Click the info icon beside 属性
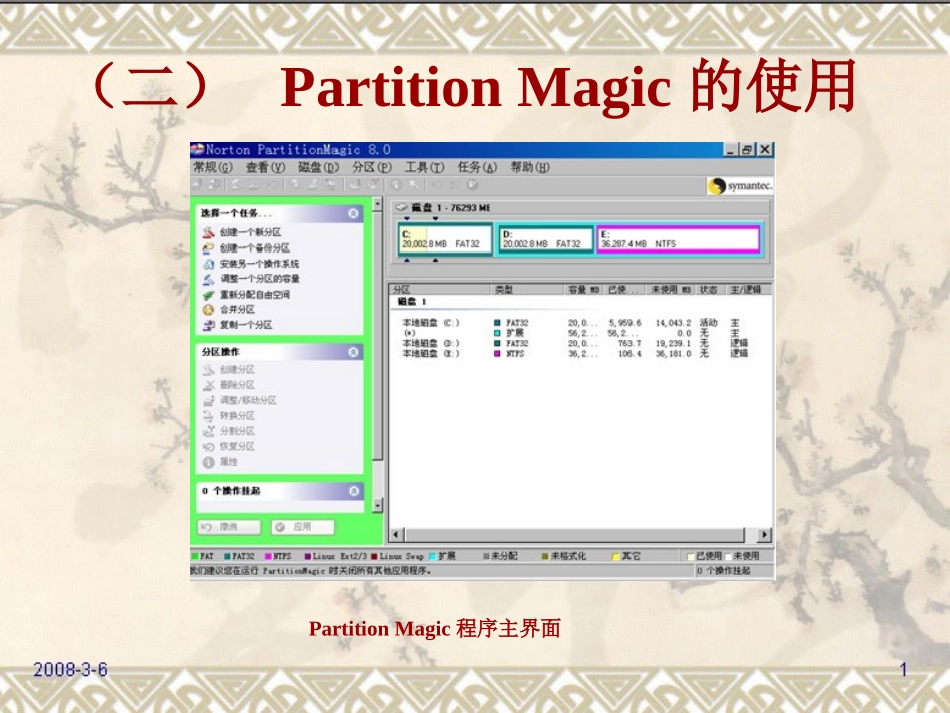 pyautogui.click(x=208, y=462)
